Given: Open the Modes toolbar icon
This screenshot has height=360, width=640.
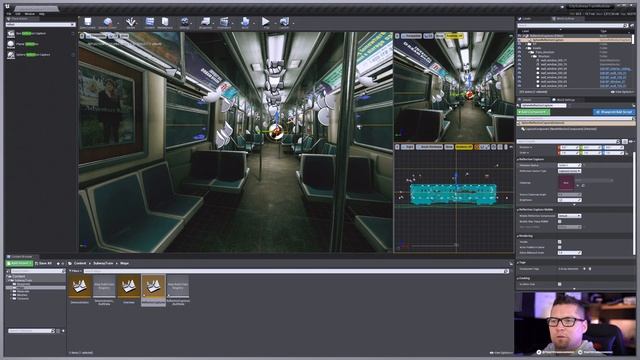Looking at the screenshot, I should point(131,23).
